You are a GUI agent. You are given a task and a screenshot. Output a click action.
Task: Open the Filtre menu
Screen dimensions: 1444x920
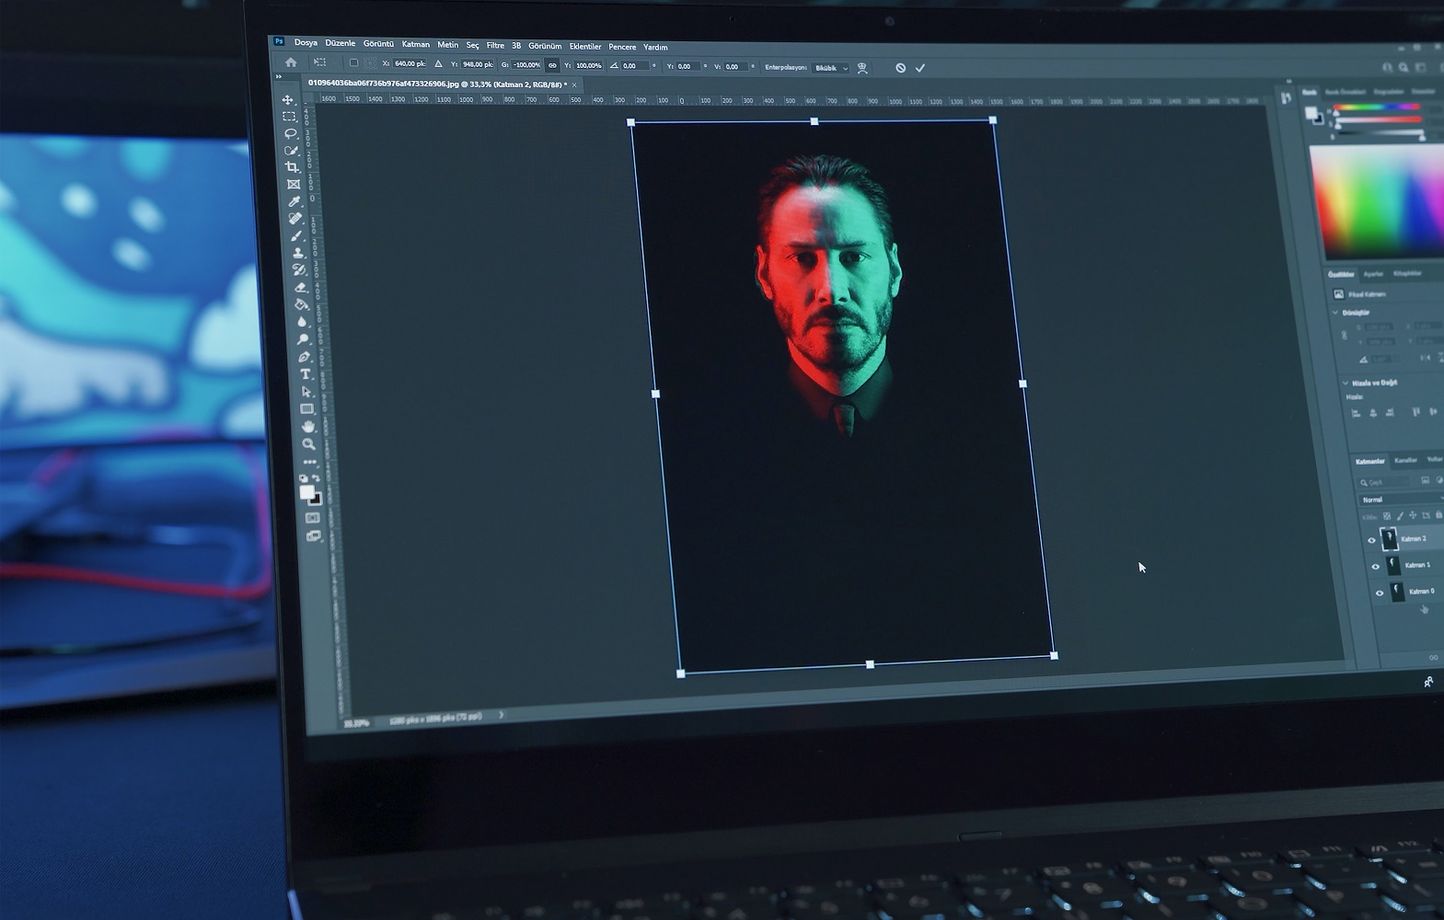point(495,45)
